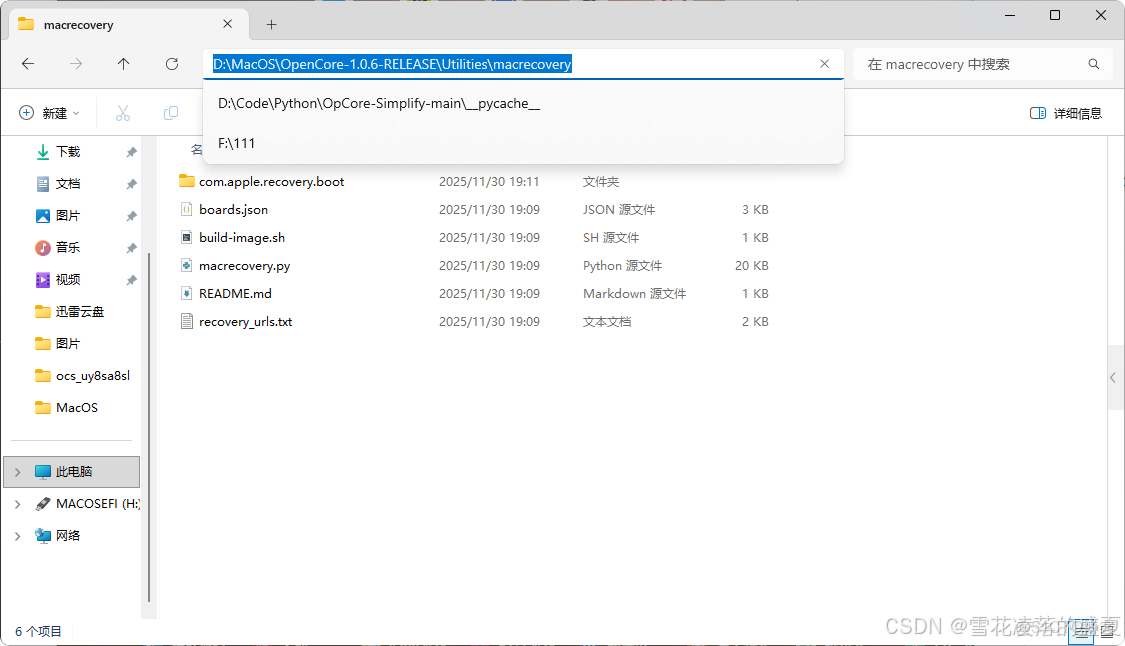
Task: Open Videos (视频) in sidebar
Action: [x=68, y=279]
